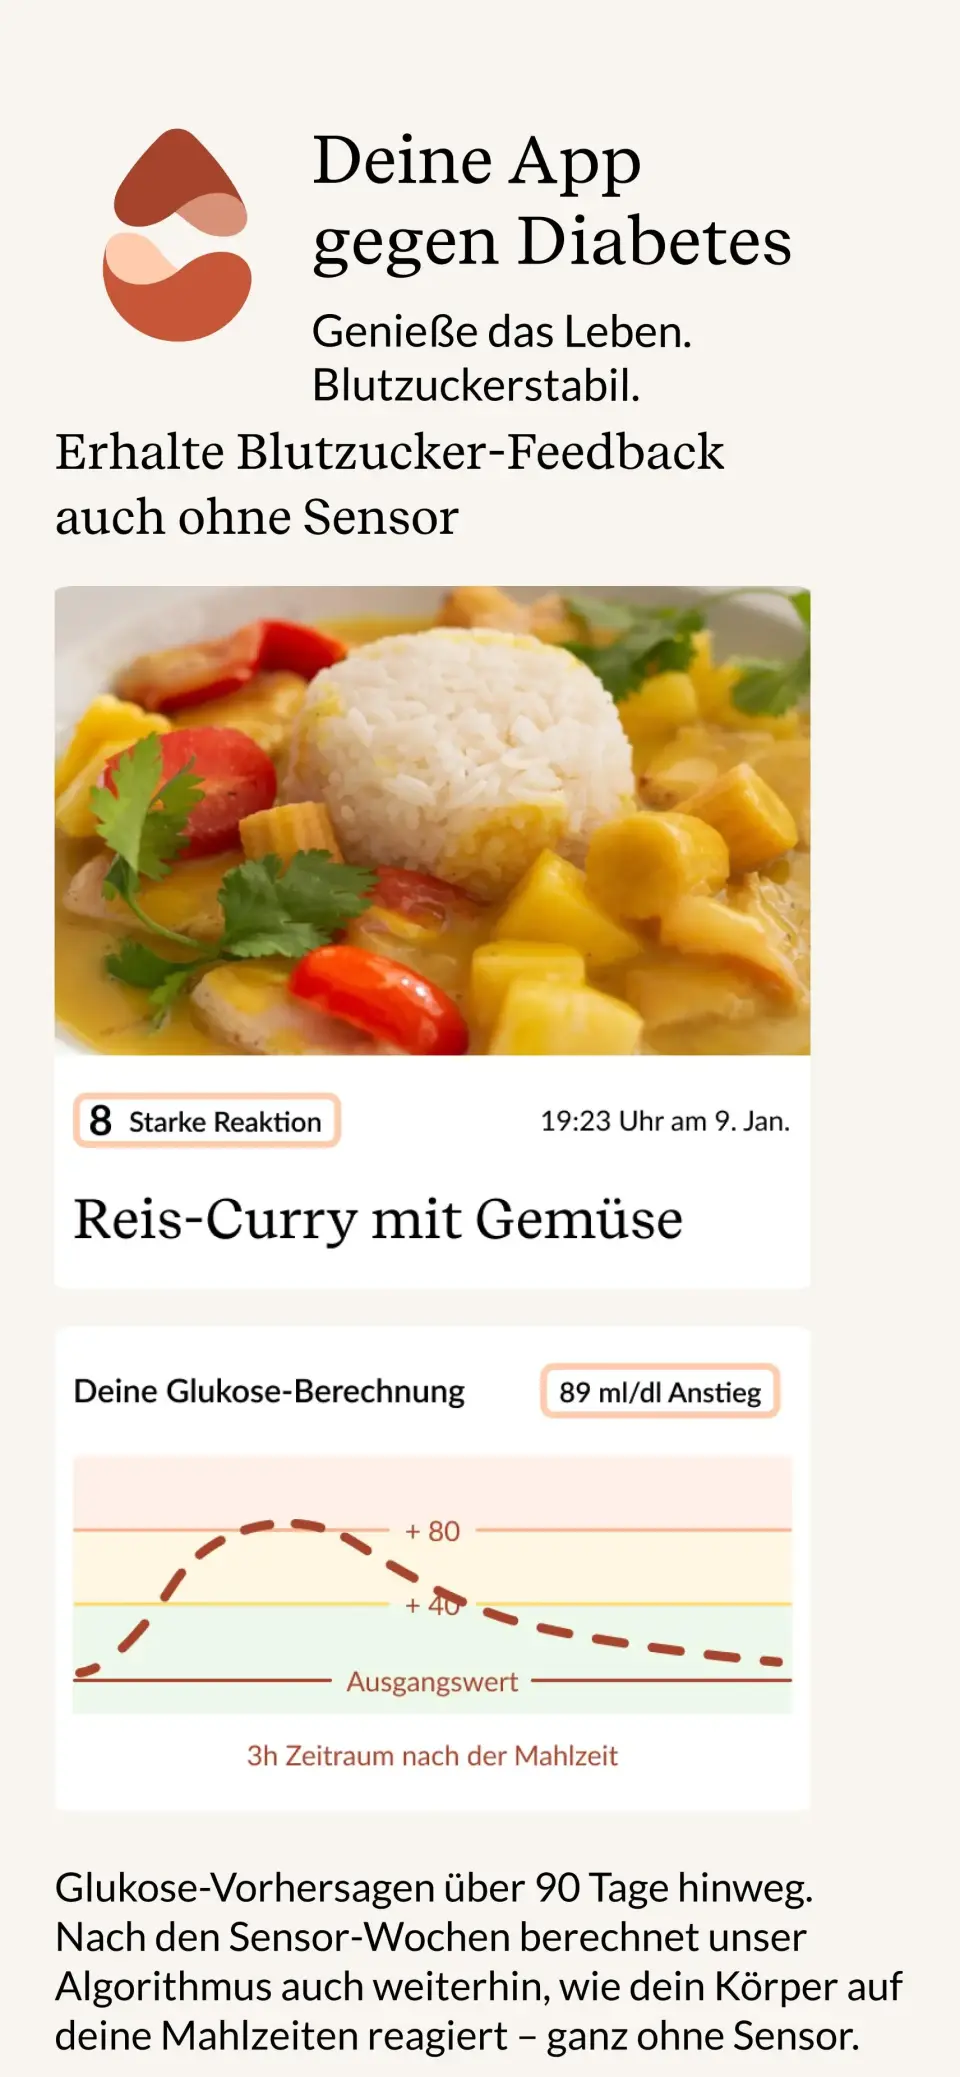Tap the red upper zone of the glucose chart
The width and height of the screenshot is (960, 2077).
432,1492
